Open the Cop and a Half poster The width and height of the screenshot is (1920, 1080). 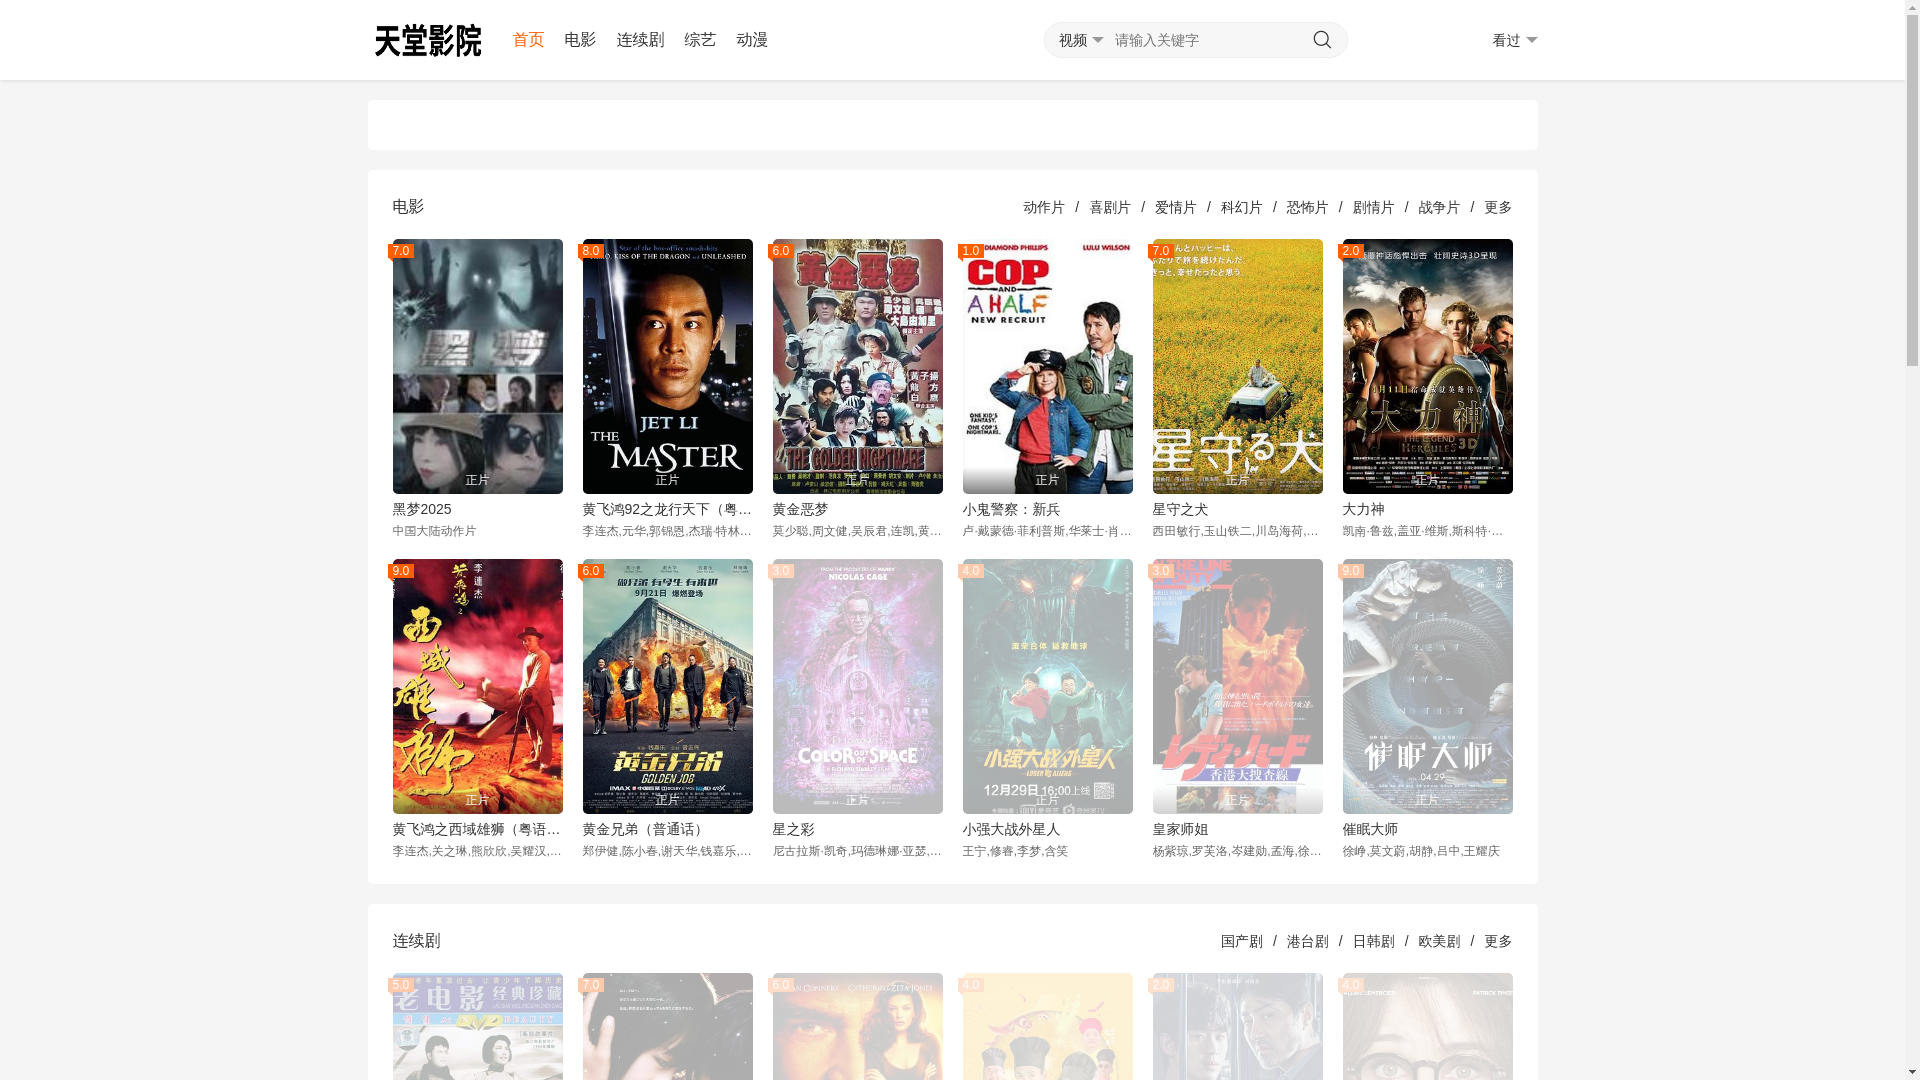pos(1048,366)
